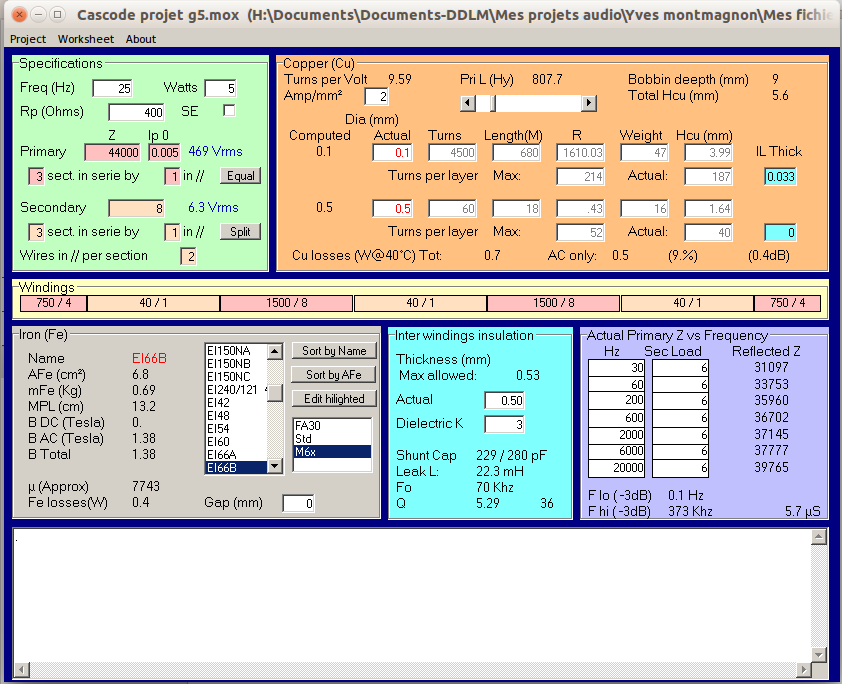This screenshot has height=684, width=842.
Task: Toggle the SE checkbox
Action: (229, 111)
